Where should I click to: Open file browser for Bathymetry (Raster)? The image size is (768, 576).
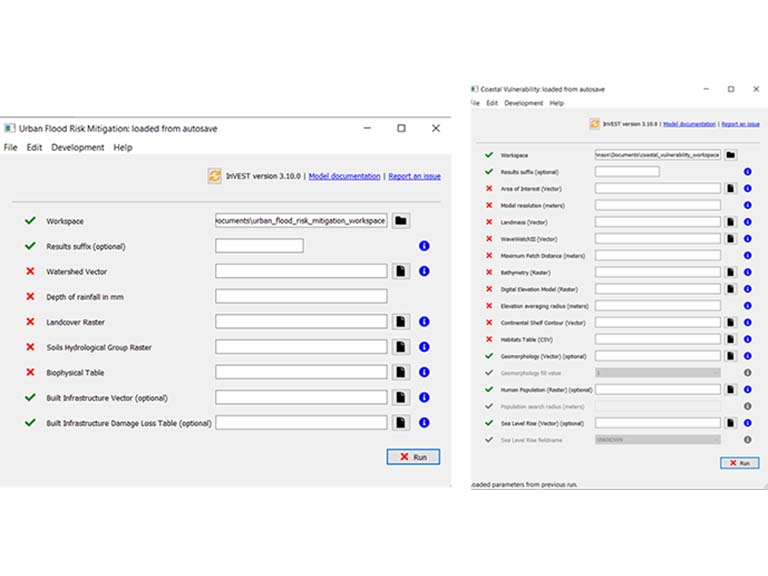(x=730, y=272)
